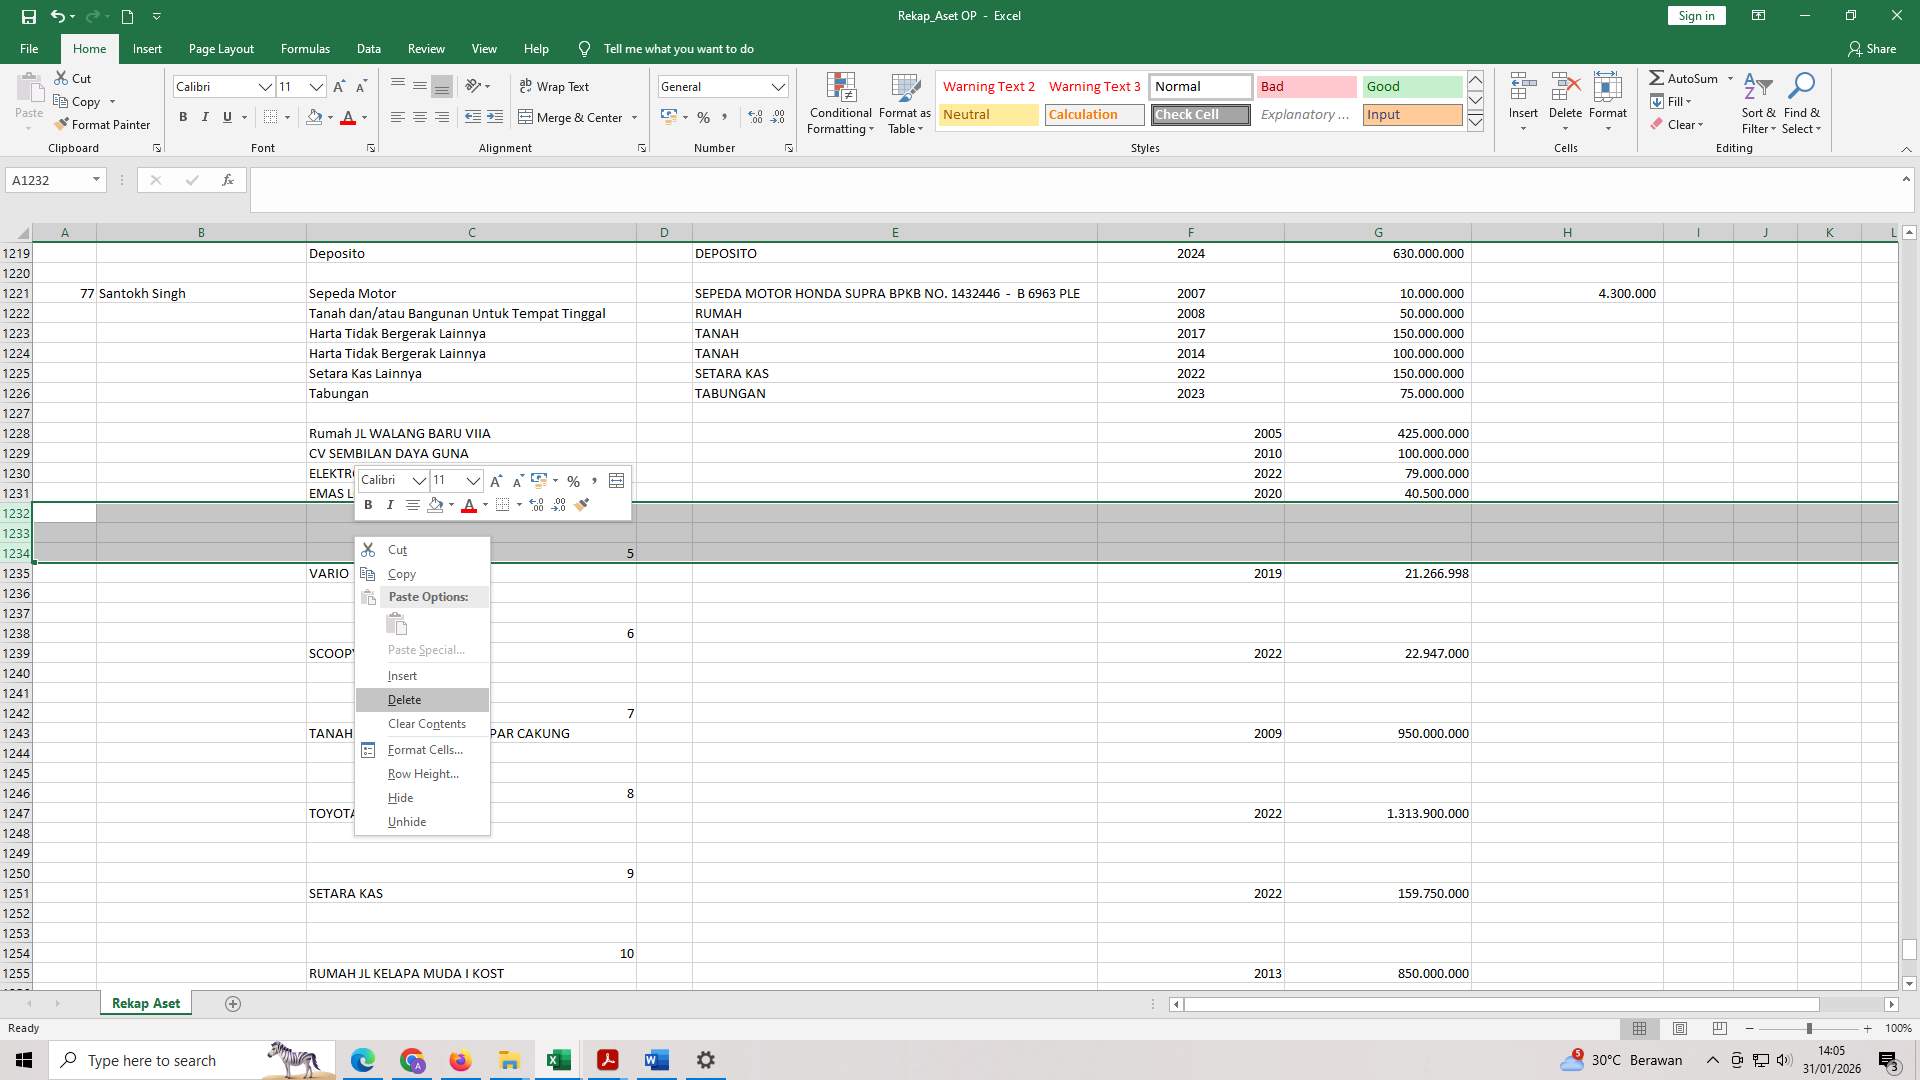Apply the Percent number style
Viewport: 1920px width, 1080px height.
click(703, 117)
